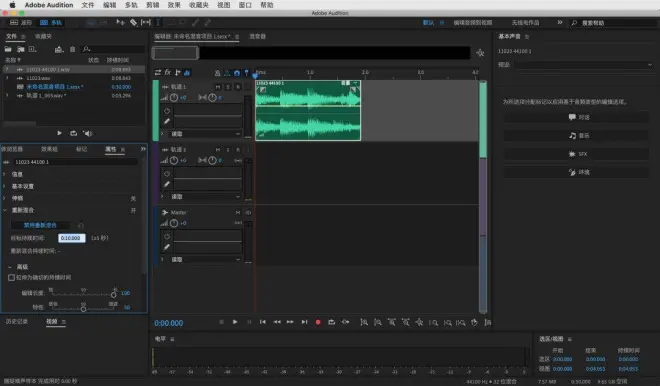Click zoom in (amplitude) icon in transport
Viewport: 660px width, 386px height.
(364, 322)
